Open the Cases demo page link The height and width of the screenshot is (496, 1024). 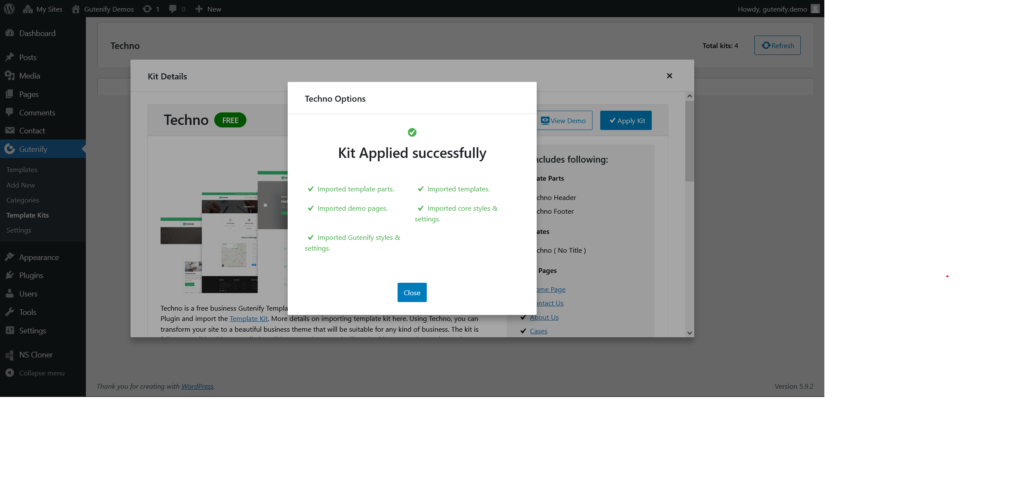click(539, 331)
